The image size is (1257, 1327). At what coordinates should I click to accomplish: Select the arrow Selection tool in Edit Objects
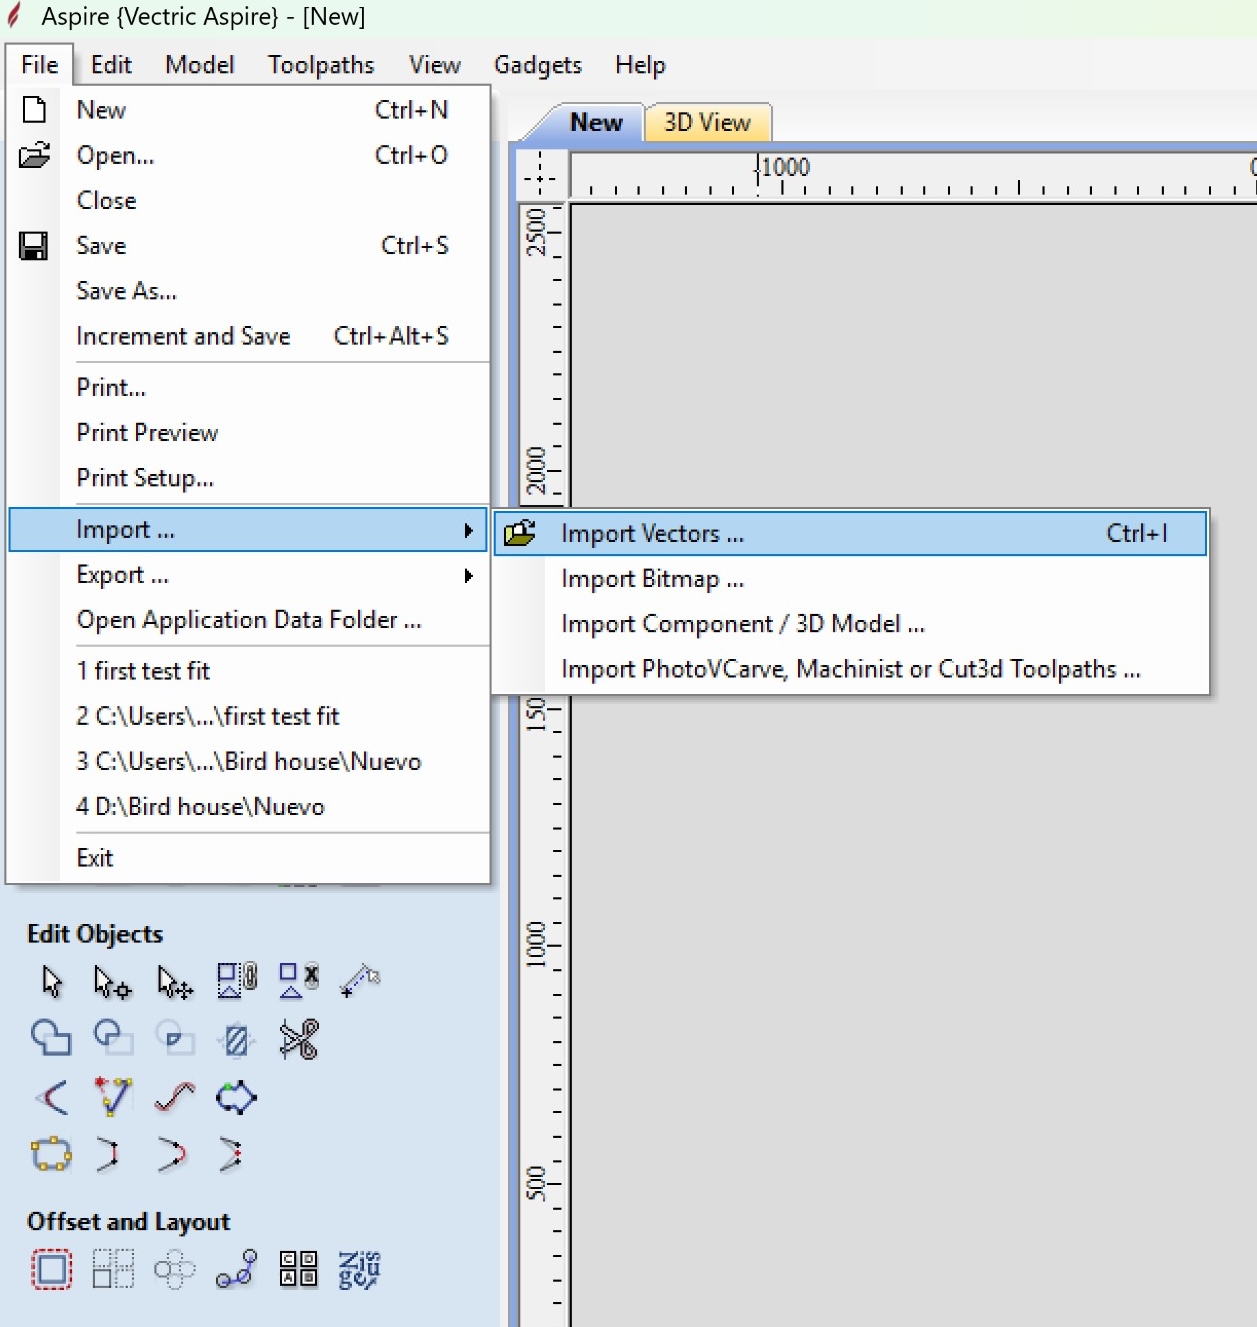click(x=52, y=981)
